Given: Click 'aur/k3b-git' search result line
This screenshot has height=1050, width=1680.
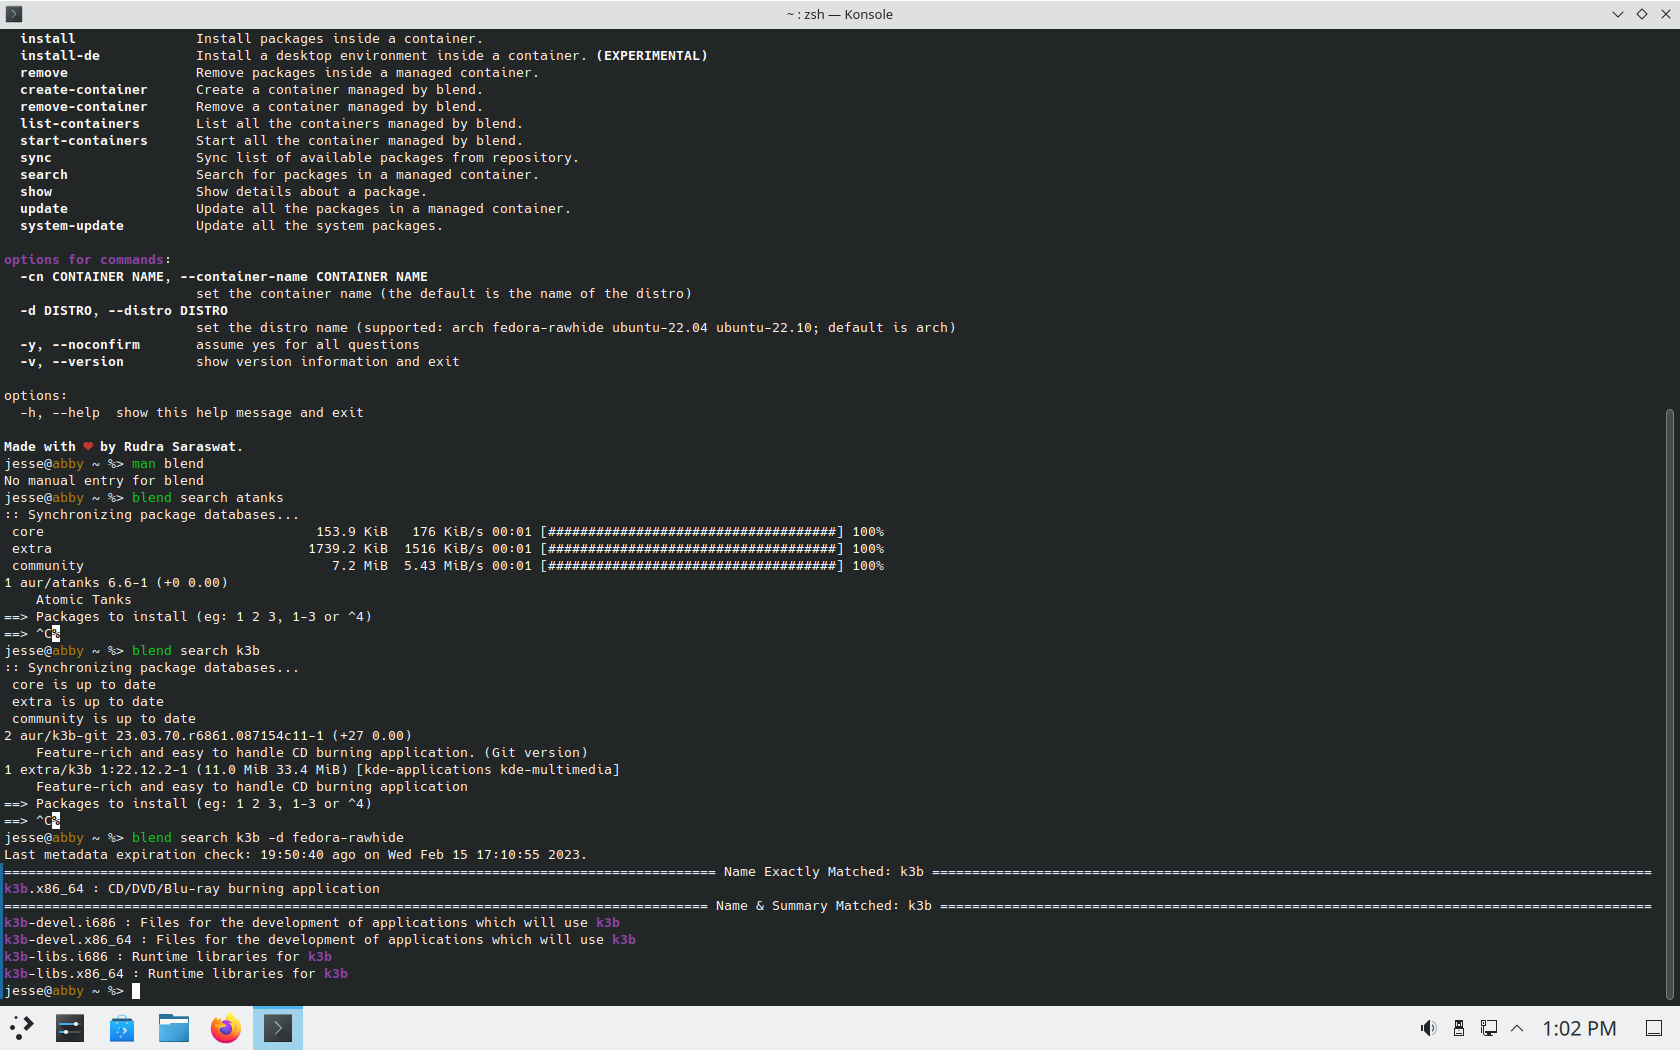Looking at the screenshot, I should (x=208, y=736).
